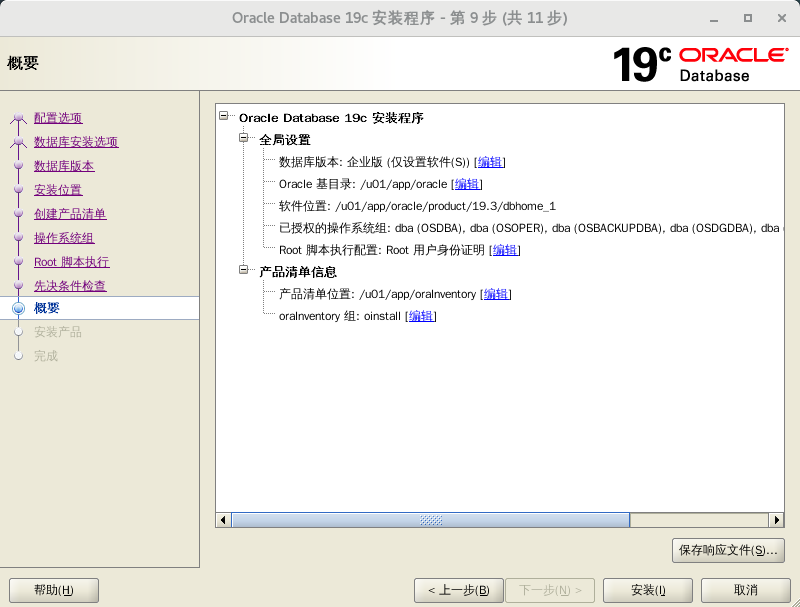800x607 pixels.
Task: Cancel the installer with 取消
Action: click(x=745, y=590)
